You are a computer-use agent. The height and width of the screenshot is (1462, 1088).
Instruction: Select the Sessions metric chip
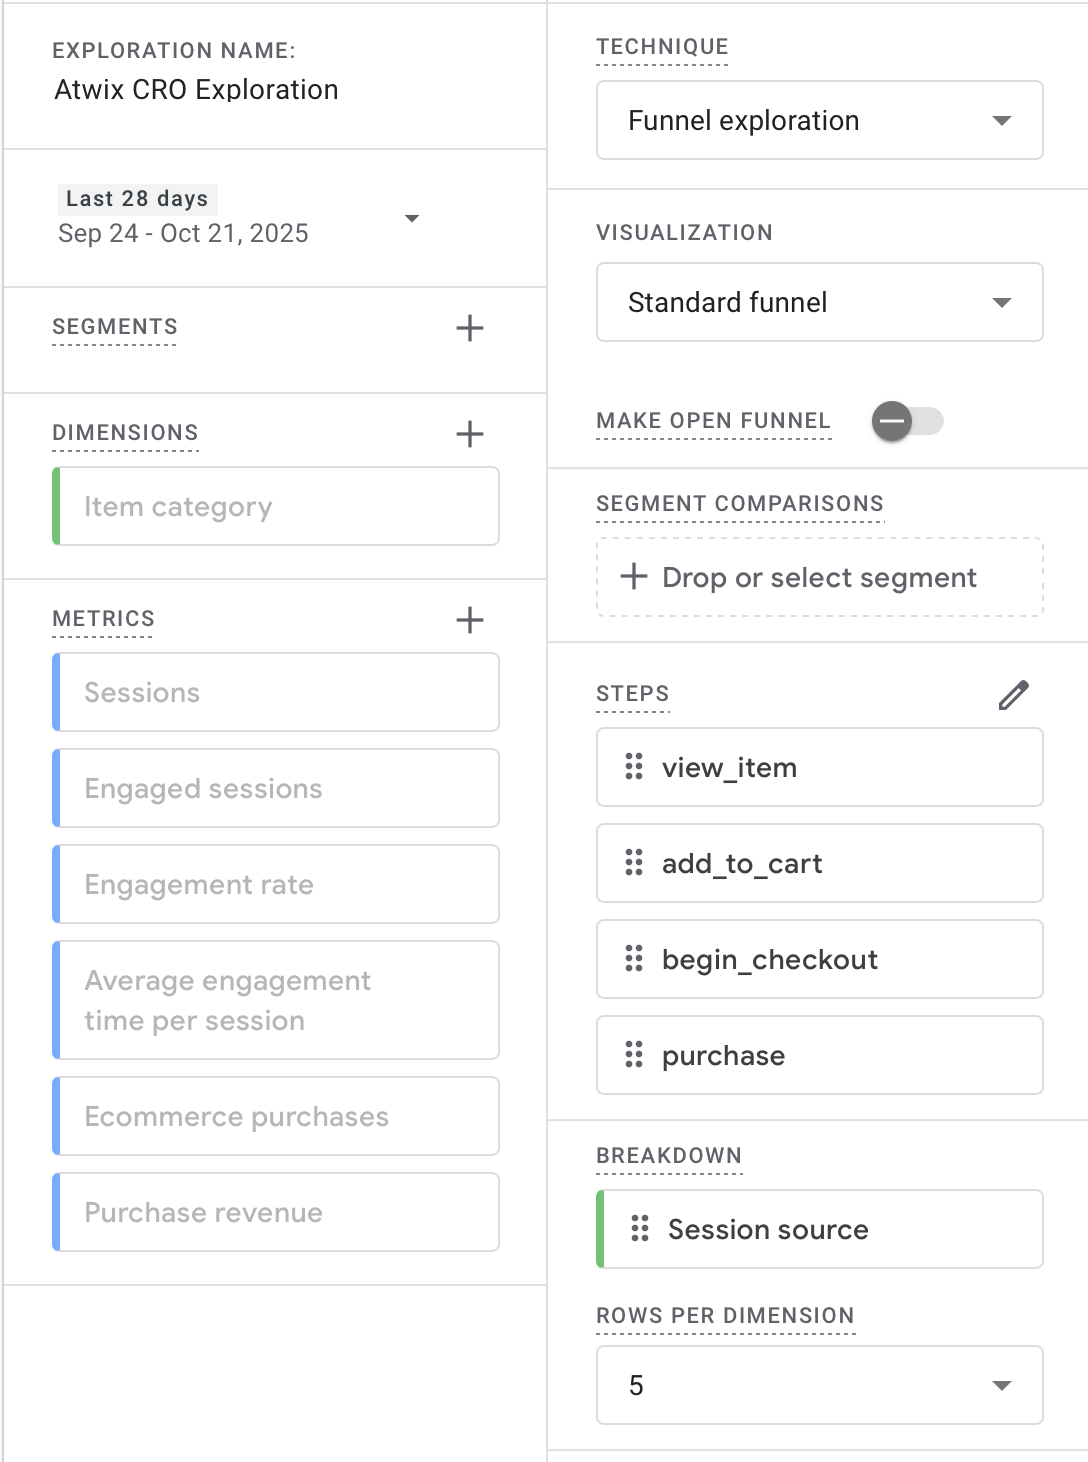(276, 693)
